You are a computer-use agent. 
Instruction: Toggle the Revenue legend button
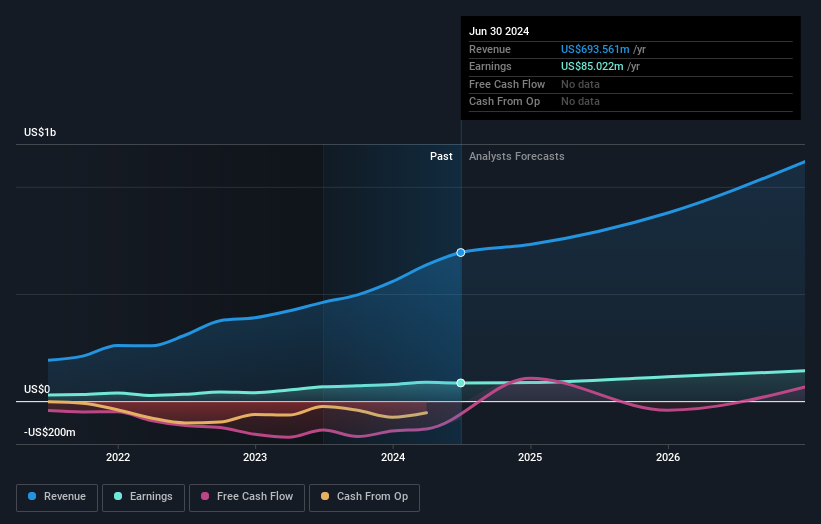coord(57,497)
